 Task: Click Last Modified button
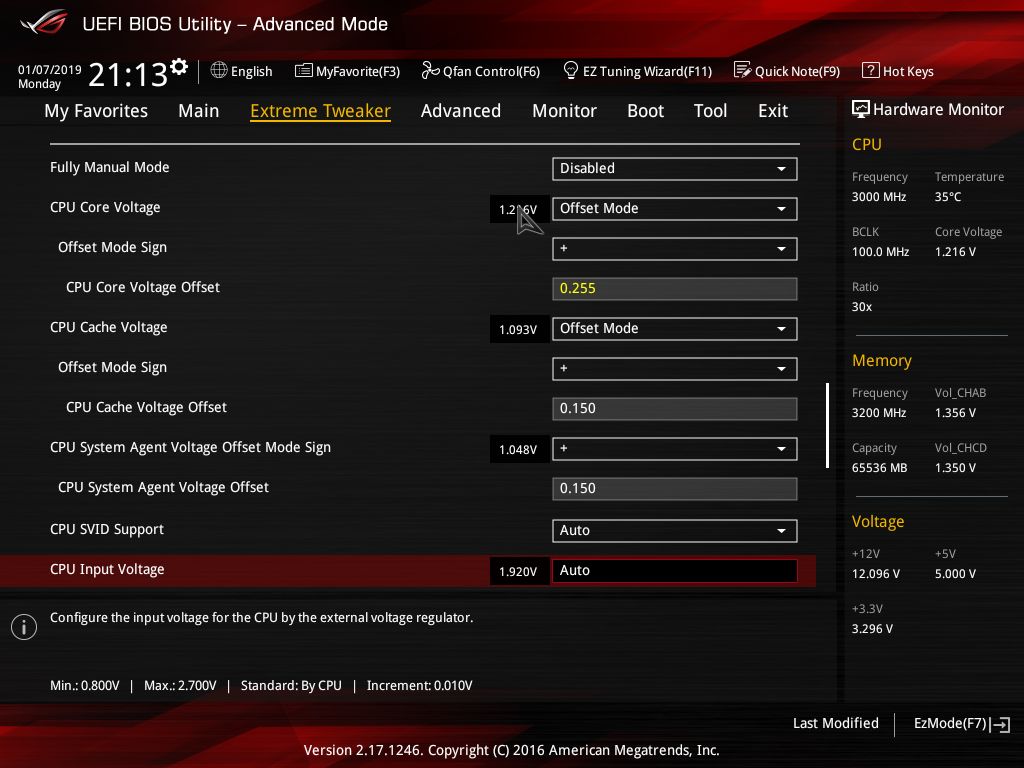pos(835,723)
